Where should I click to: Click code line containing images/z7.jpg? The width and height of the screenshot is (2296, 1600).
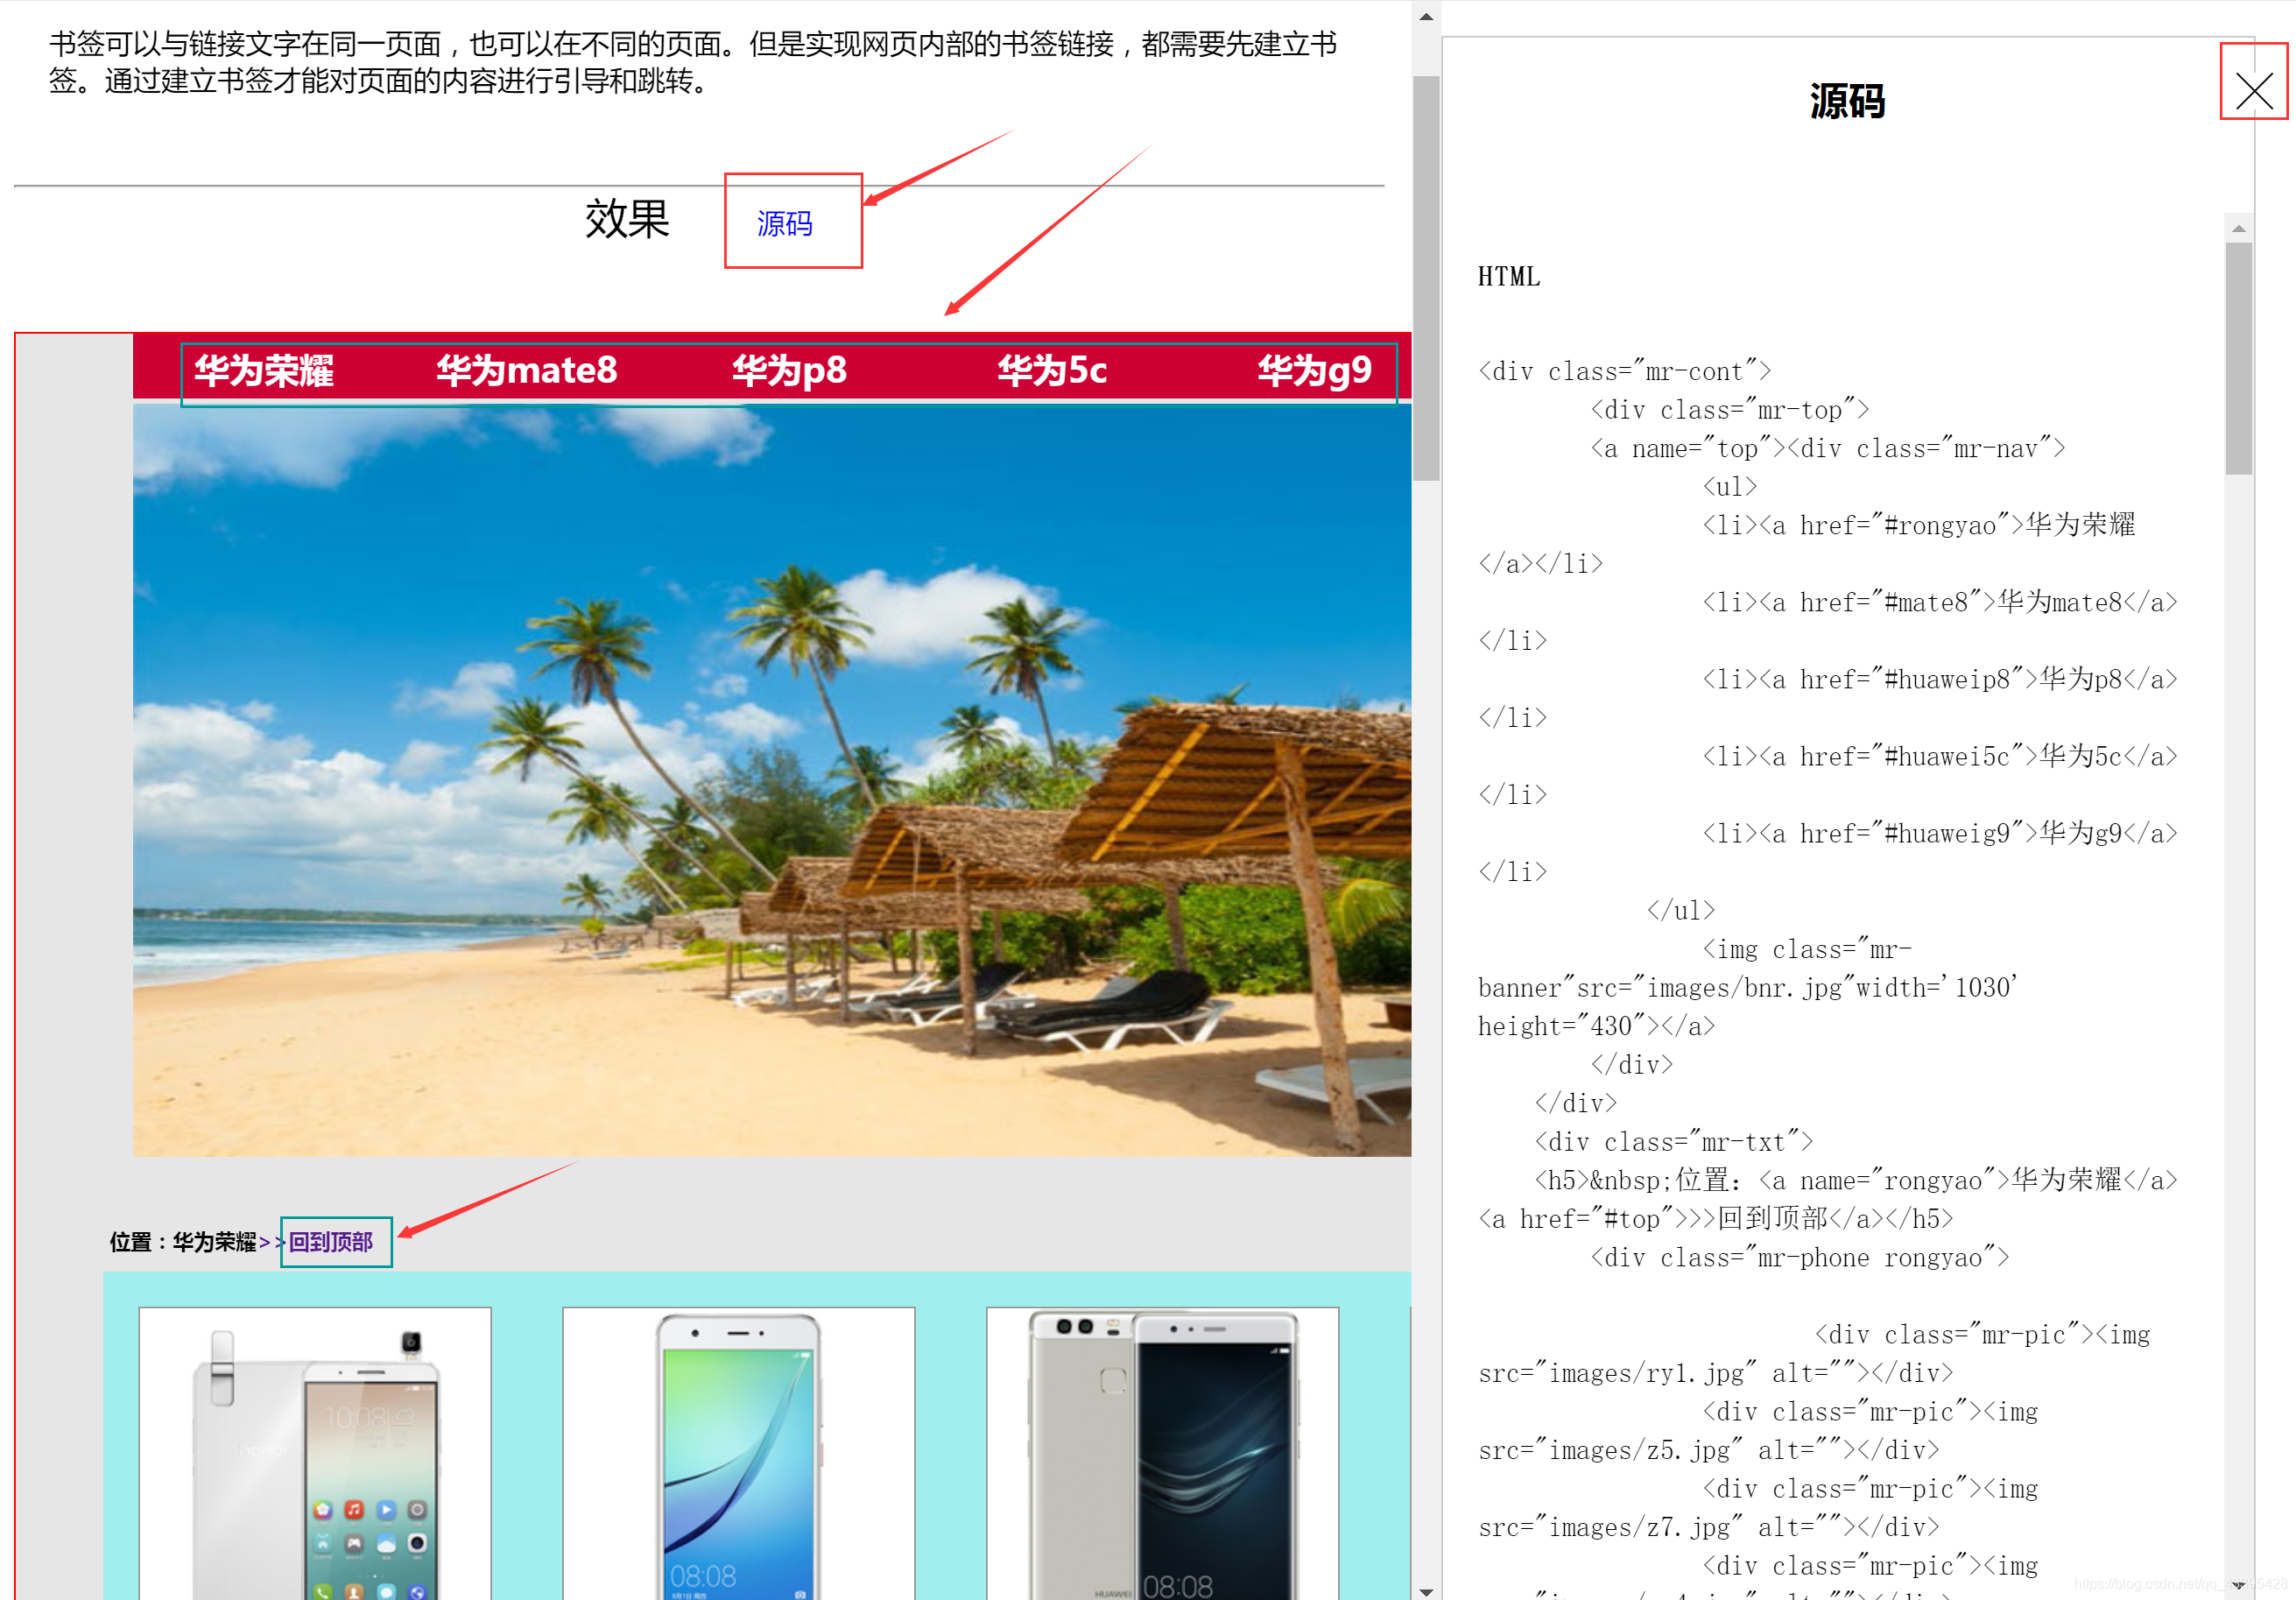[x=1708, y=1527]
